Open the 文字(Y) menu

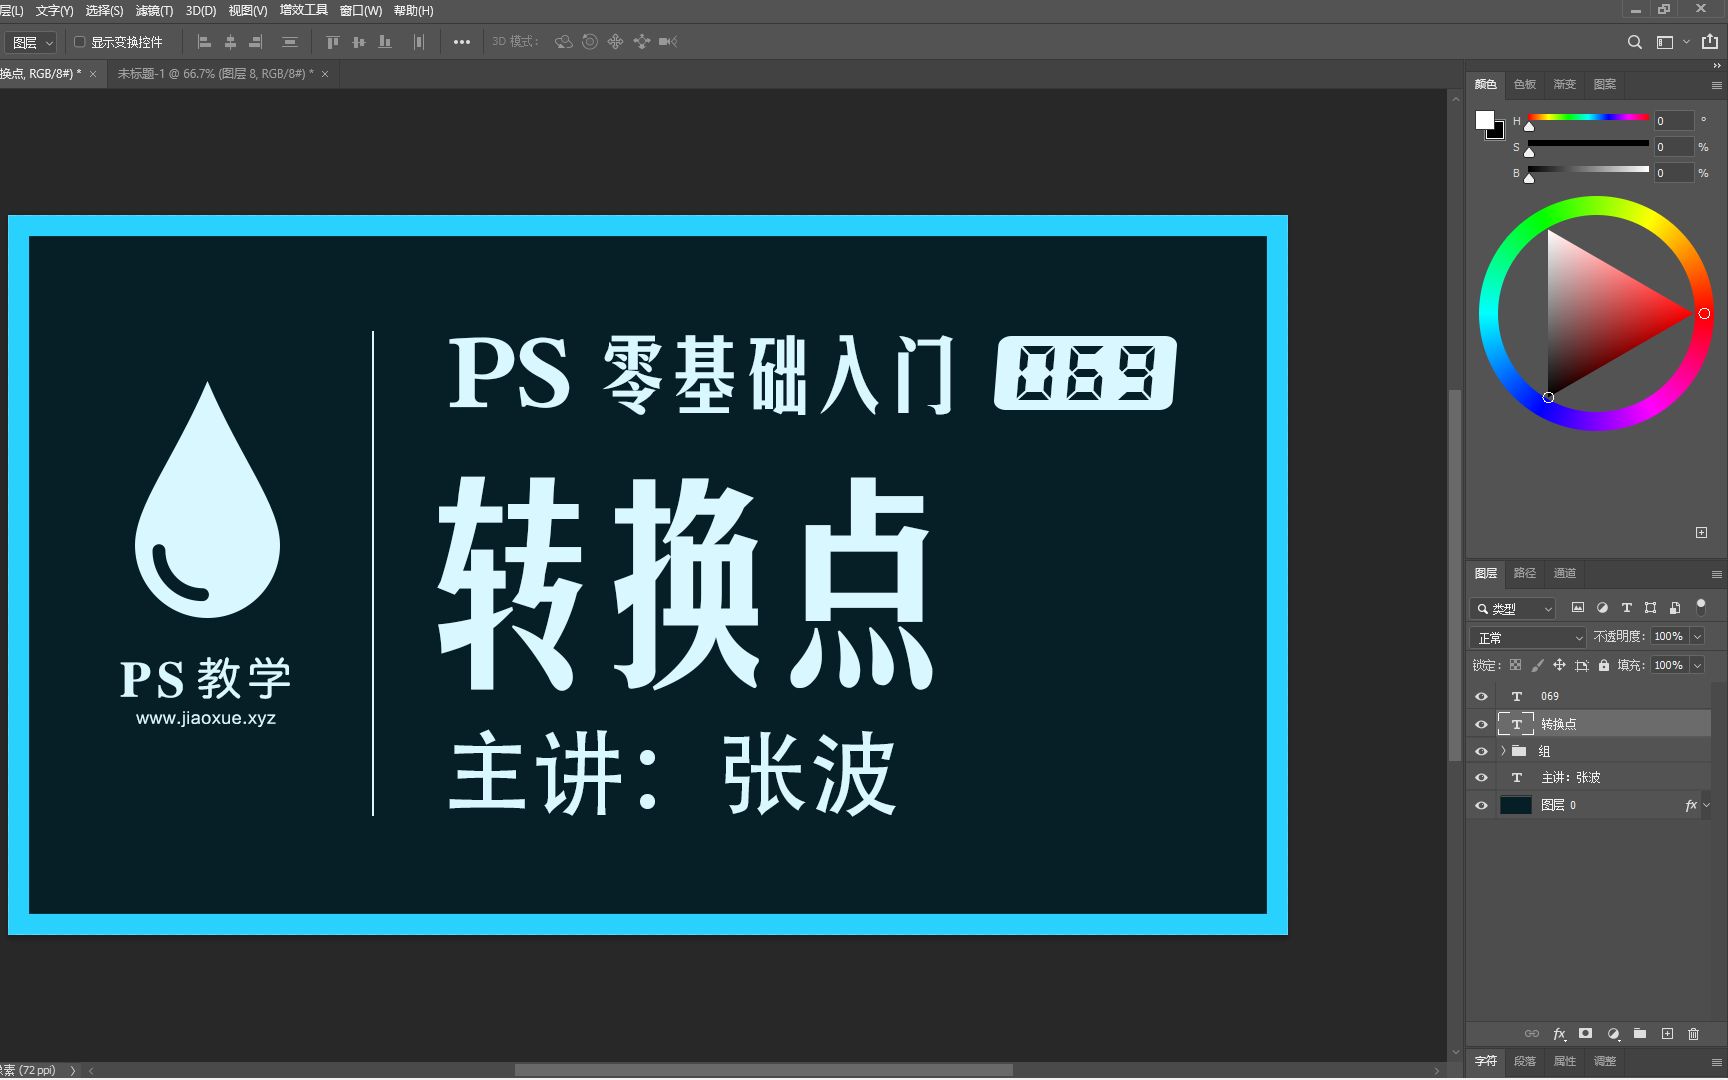(x=54, y=10)
